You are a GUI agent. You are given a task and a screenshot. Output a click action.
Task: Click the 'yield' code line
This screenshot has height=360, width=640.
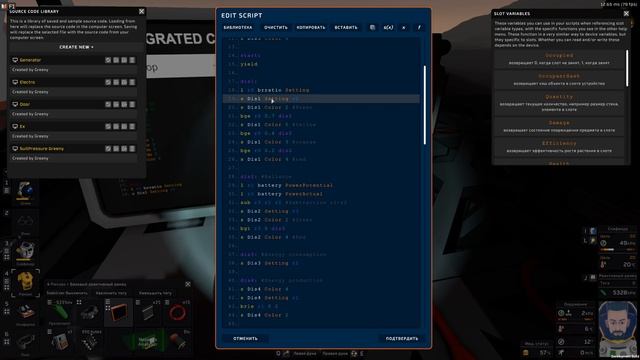[249, 64]
